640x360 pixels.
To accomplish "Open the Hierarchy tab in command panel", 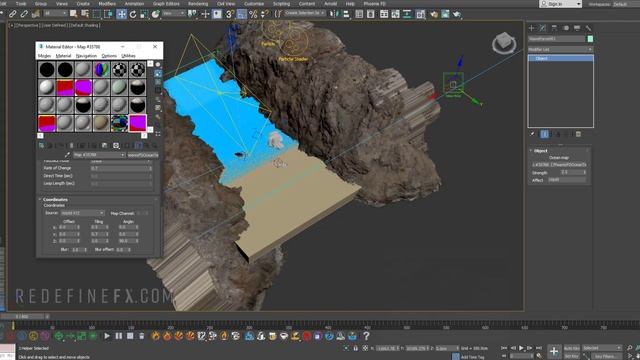I will [554, 28].
